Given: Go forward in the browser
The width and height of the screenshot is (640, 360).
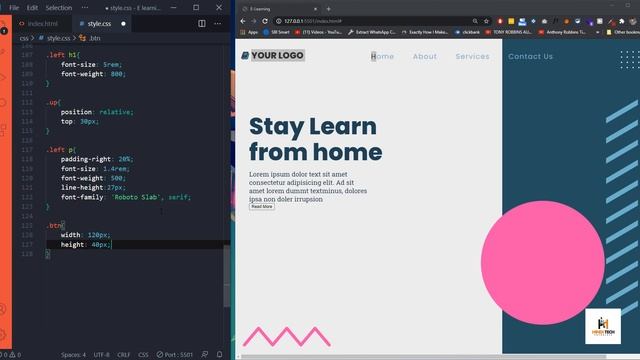Looking at the screenshot, I should [x=253, y=21].
